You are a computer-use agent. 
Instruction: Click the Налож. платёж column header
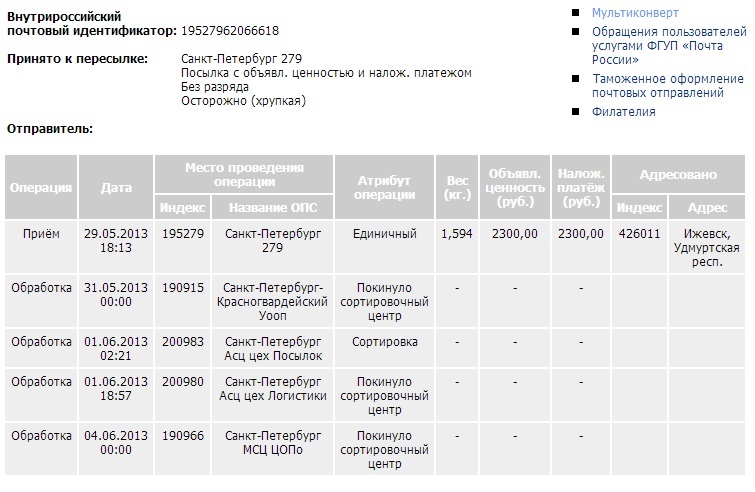click(x=581, y=187)
